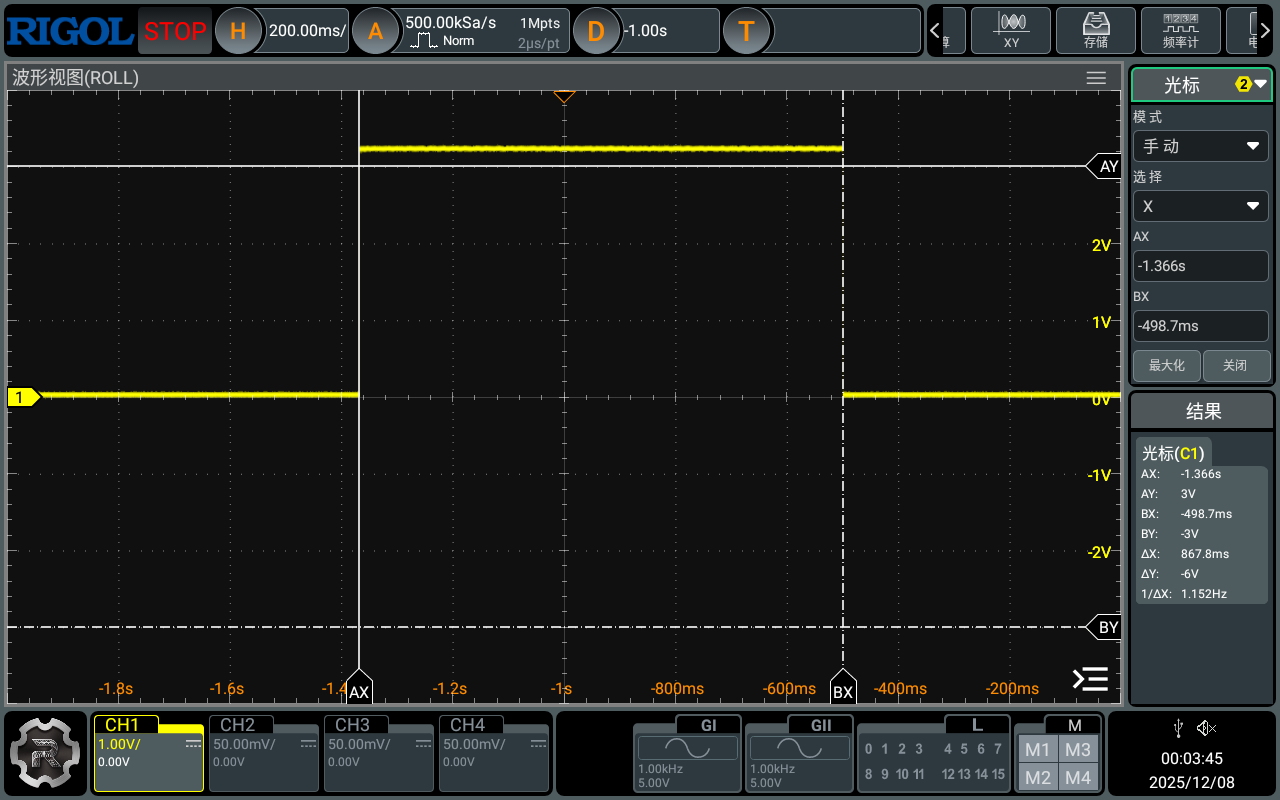This screenshot has width=1280, height=800.
Task: Click the waveform view hamburger menu icon
Action: (1096, 78)
